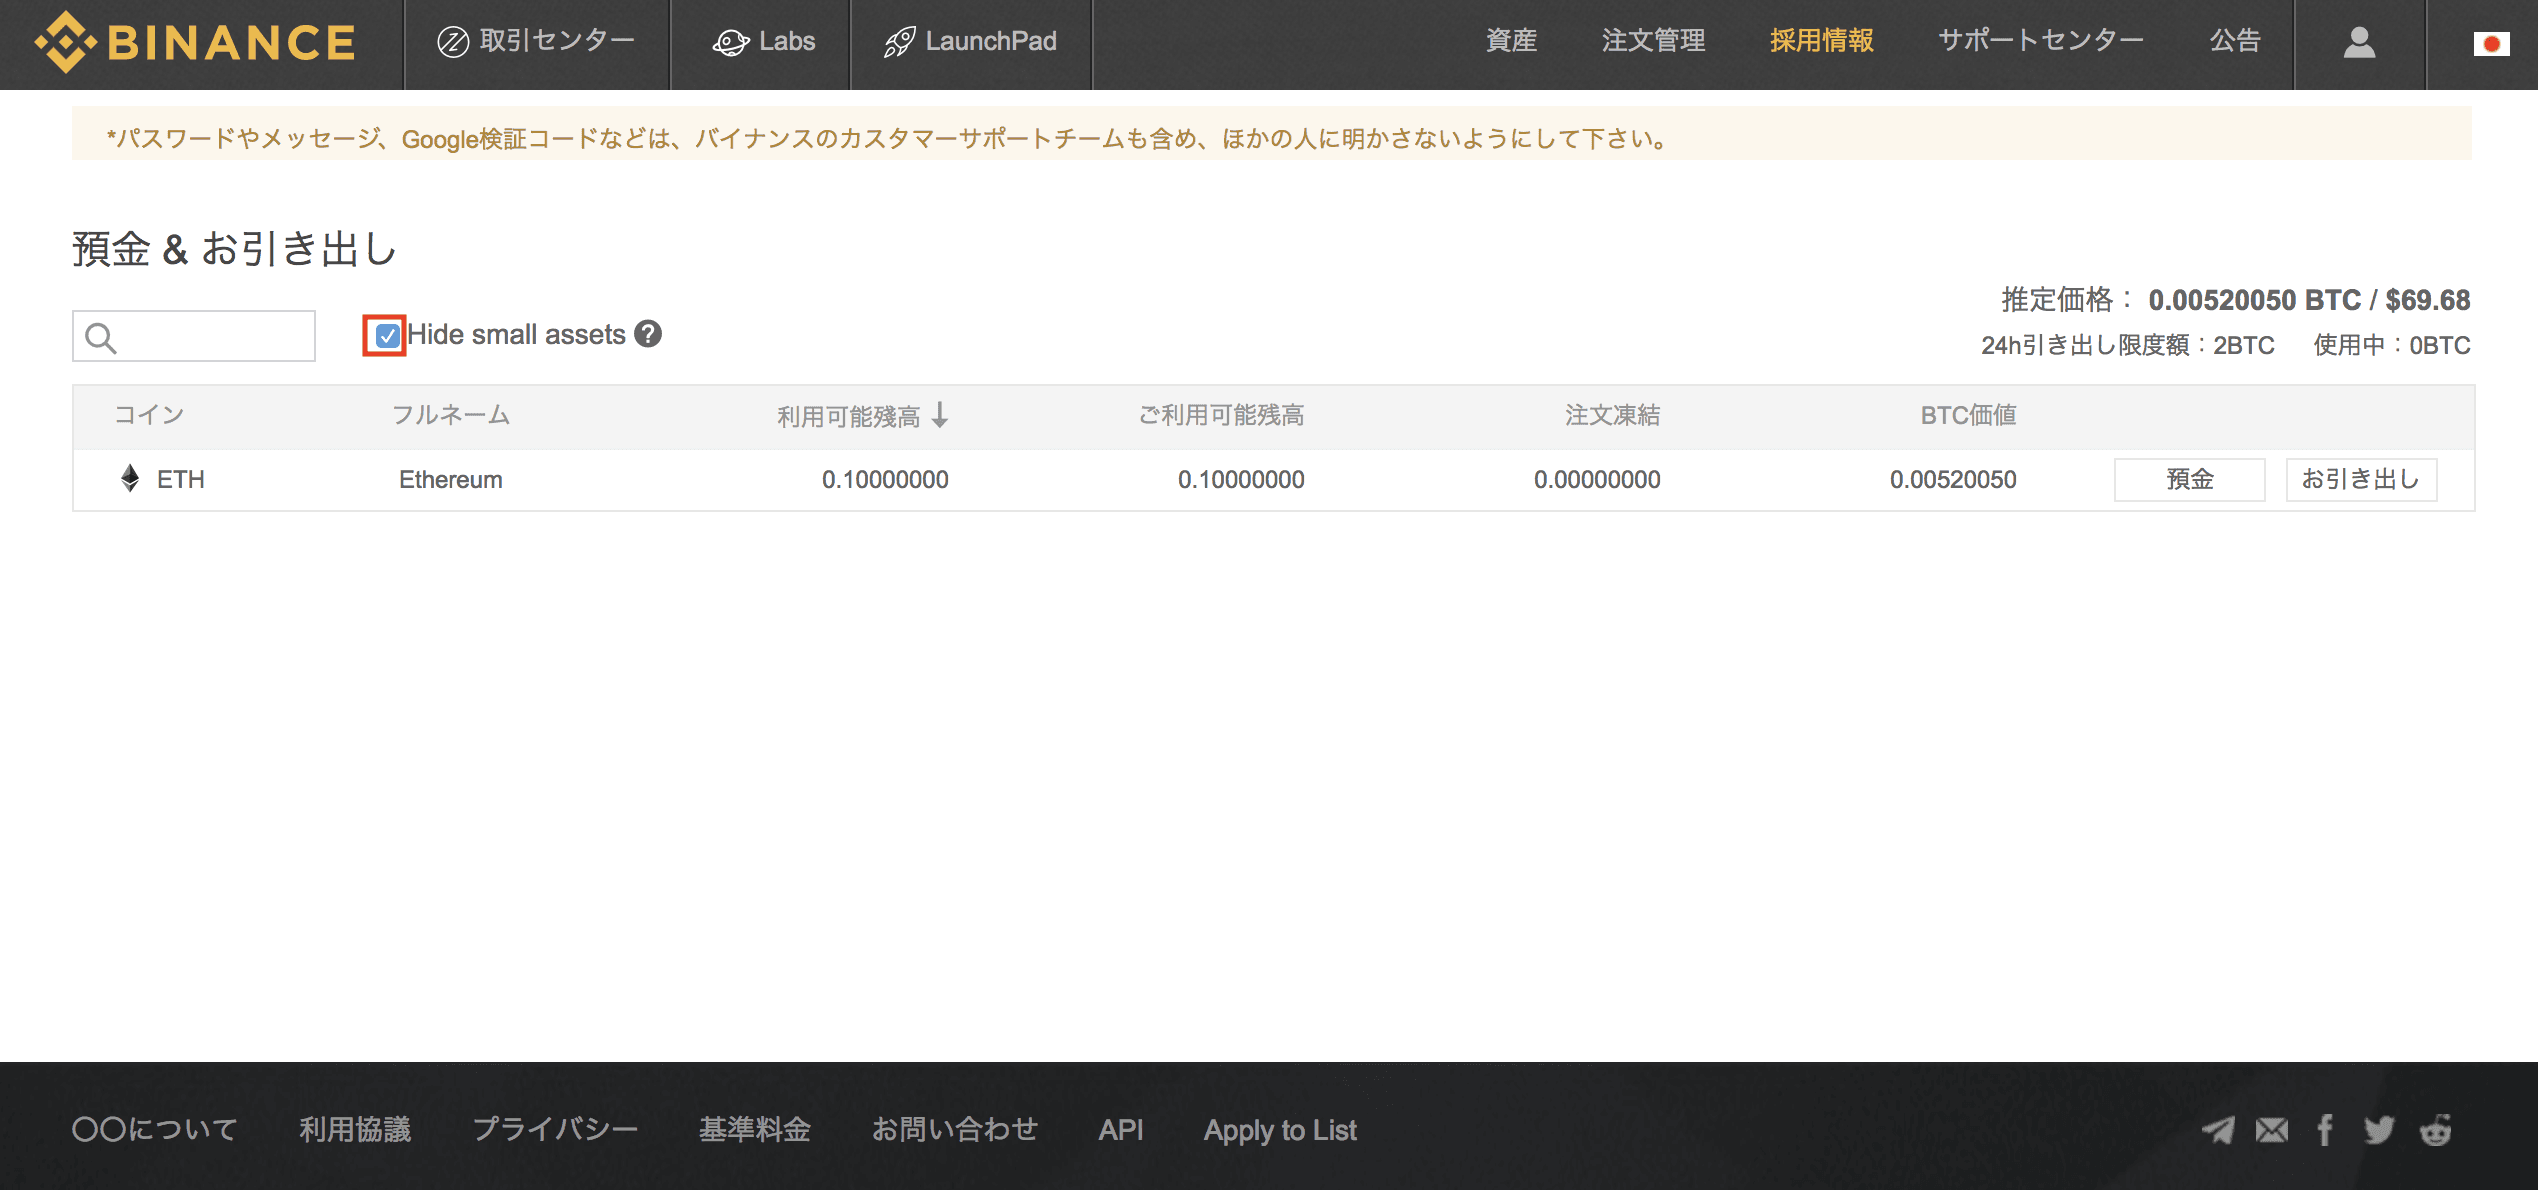Open 資産 in top navigation
2538x1190 pixels.
1510,41
